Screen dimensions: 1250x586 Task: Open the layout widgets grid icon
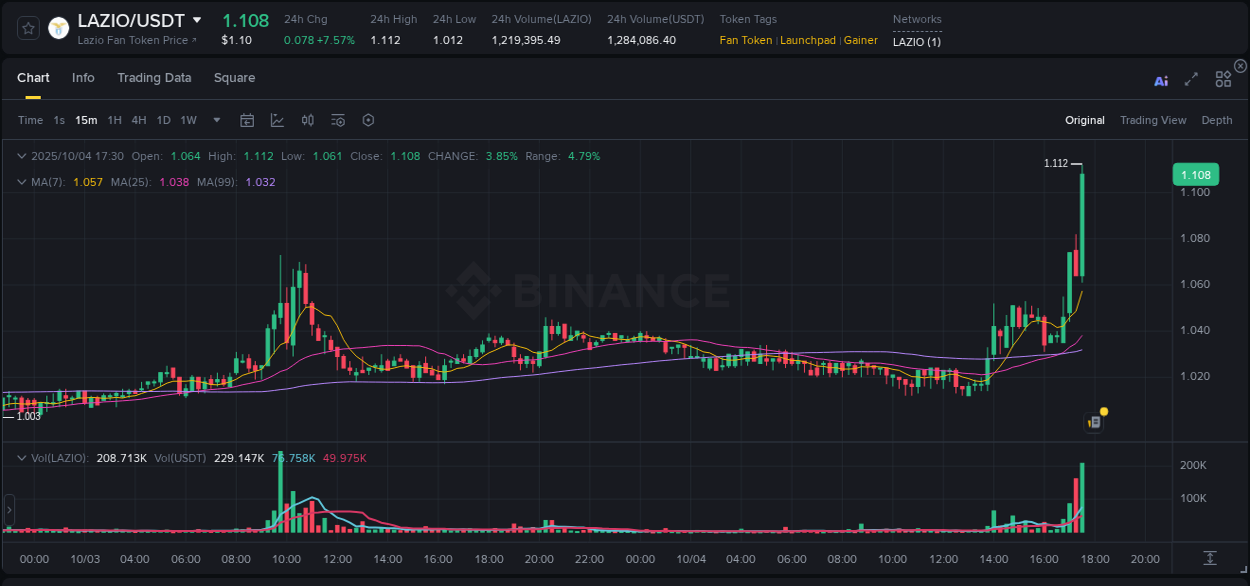[x=1223, y=79]
